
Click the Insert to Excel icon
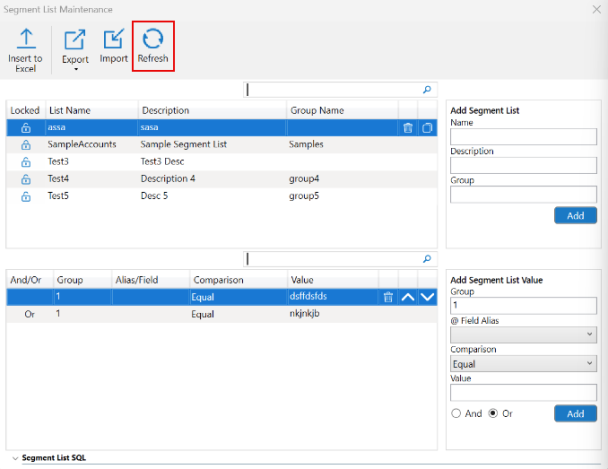click(x=25, y=40)
